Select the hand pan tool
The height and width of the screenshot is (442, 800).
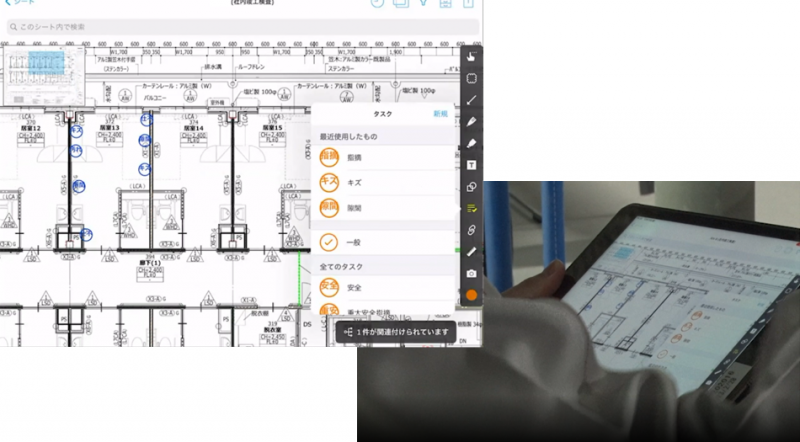[x=471, y=57]
